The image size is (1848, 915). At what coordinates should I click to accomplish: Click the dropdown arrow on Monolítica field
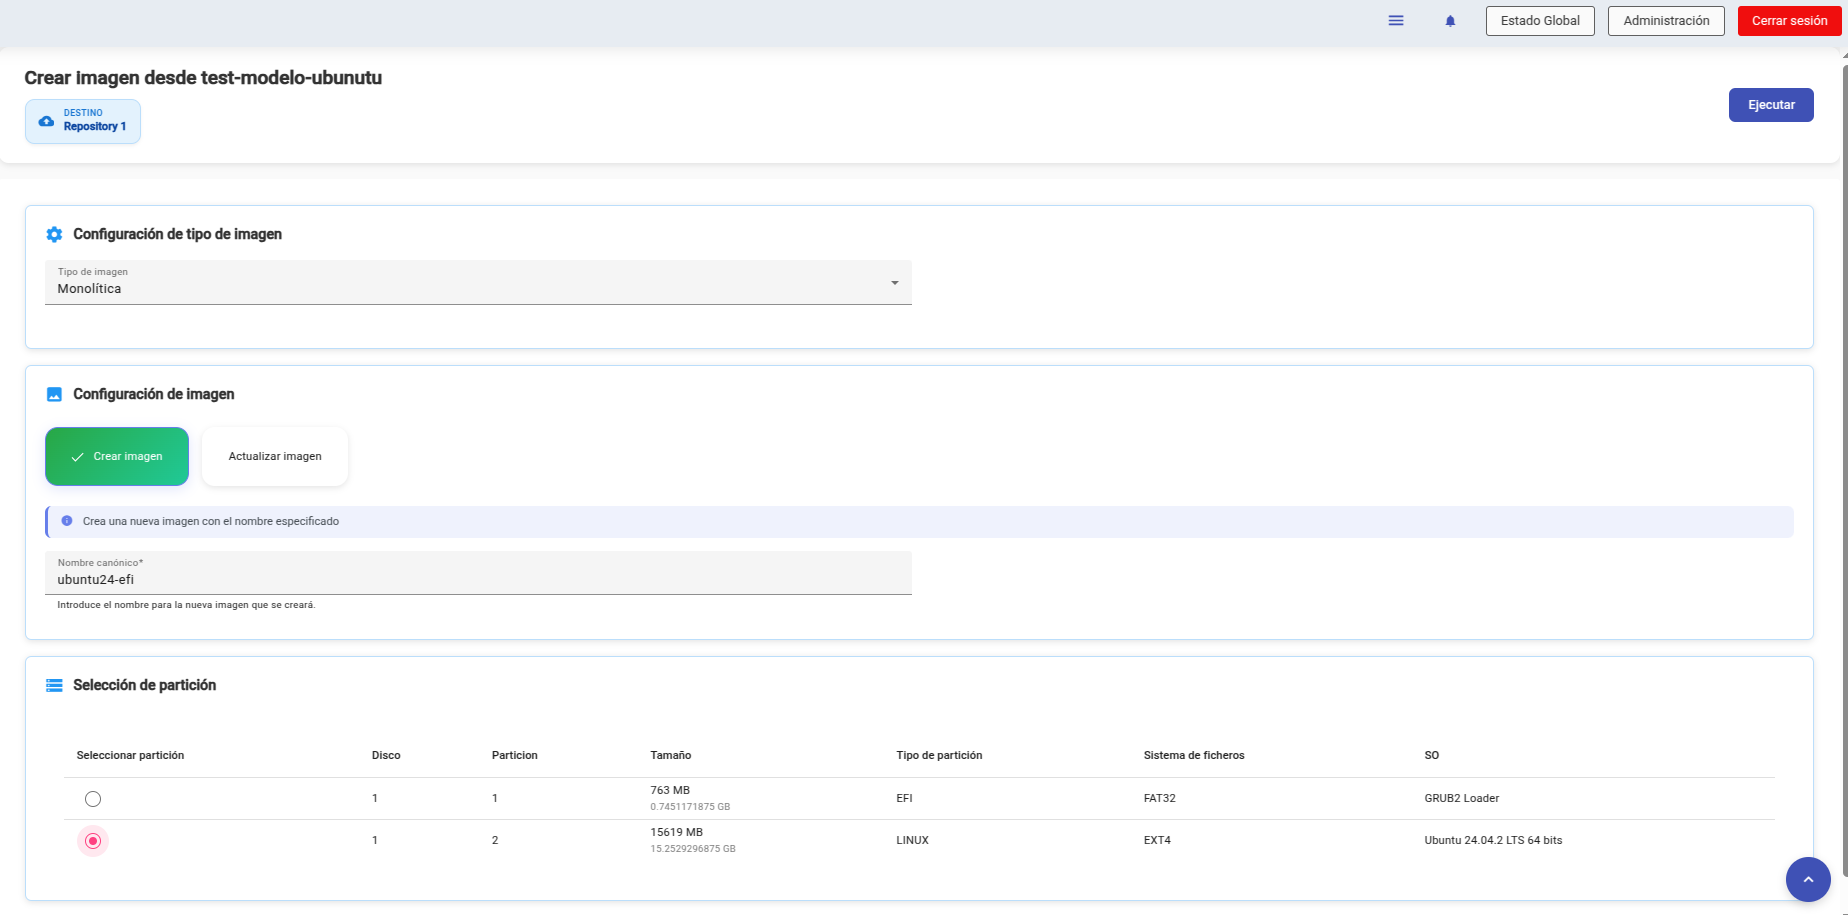894,283
